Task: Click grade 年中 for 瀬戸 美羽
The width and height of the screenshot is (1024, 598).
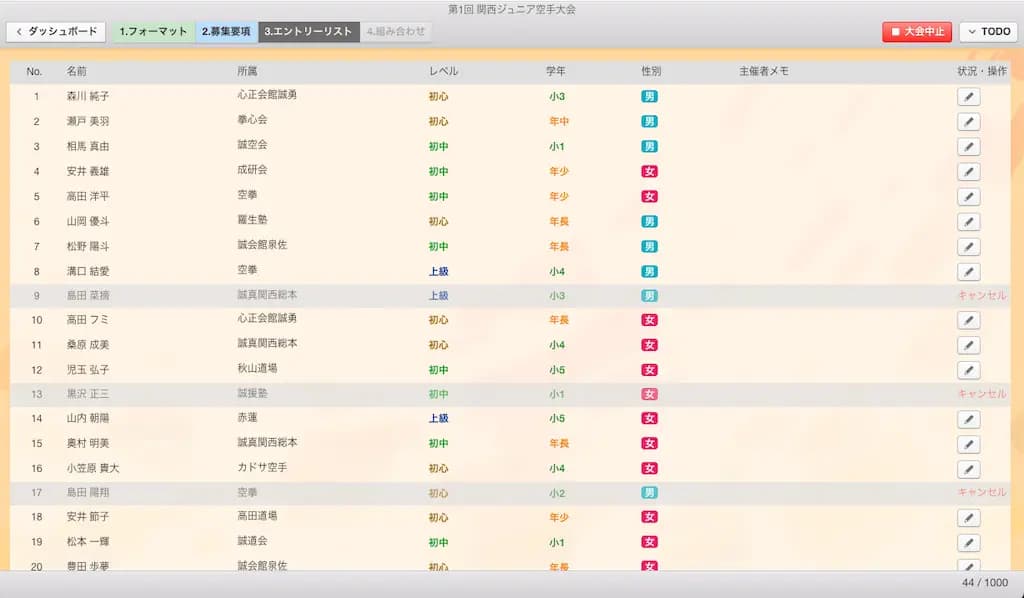Action: click(x=559, y=121)
